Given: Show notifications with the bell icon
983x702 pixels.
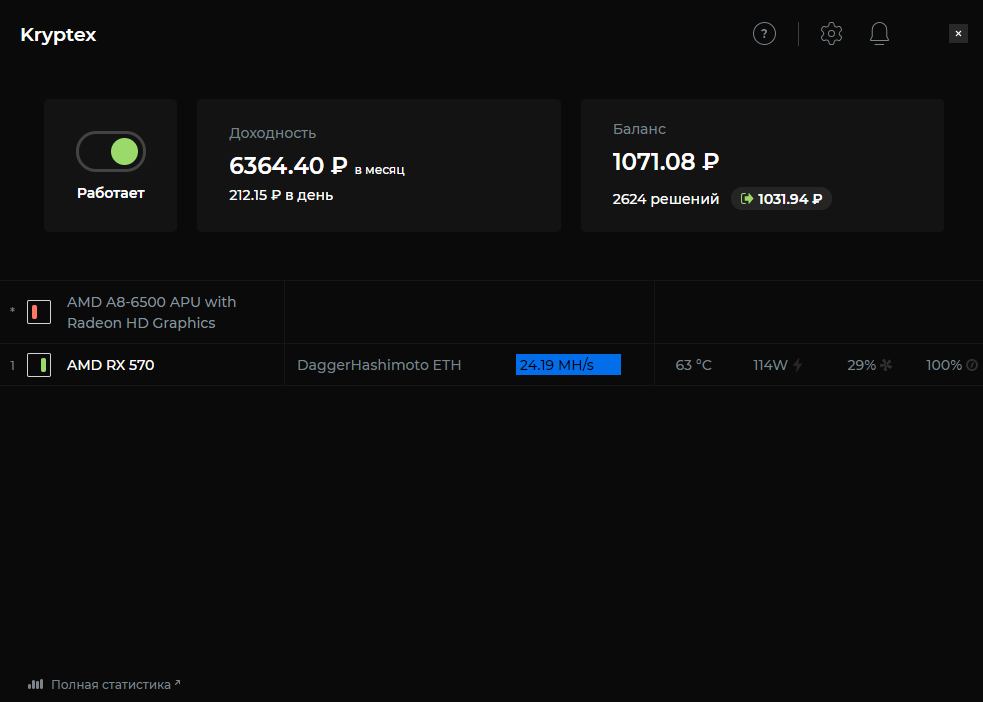Looking at the screenshot, I should 880,34.
